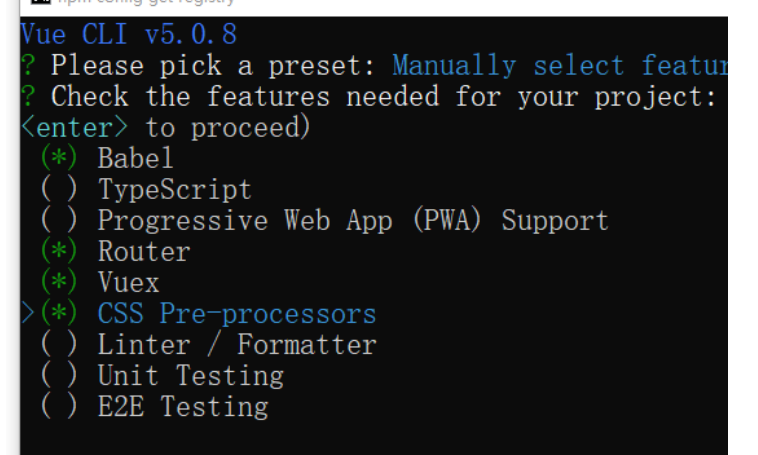Screen dimensions: 758x455
Task: Select the Babel feature label
Action: click(135, 158)
